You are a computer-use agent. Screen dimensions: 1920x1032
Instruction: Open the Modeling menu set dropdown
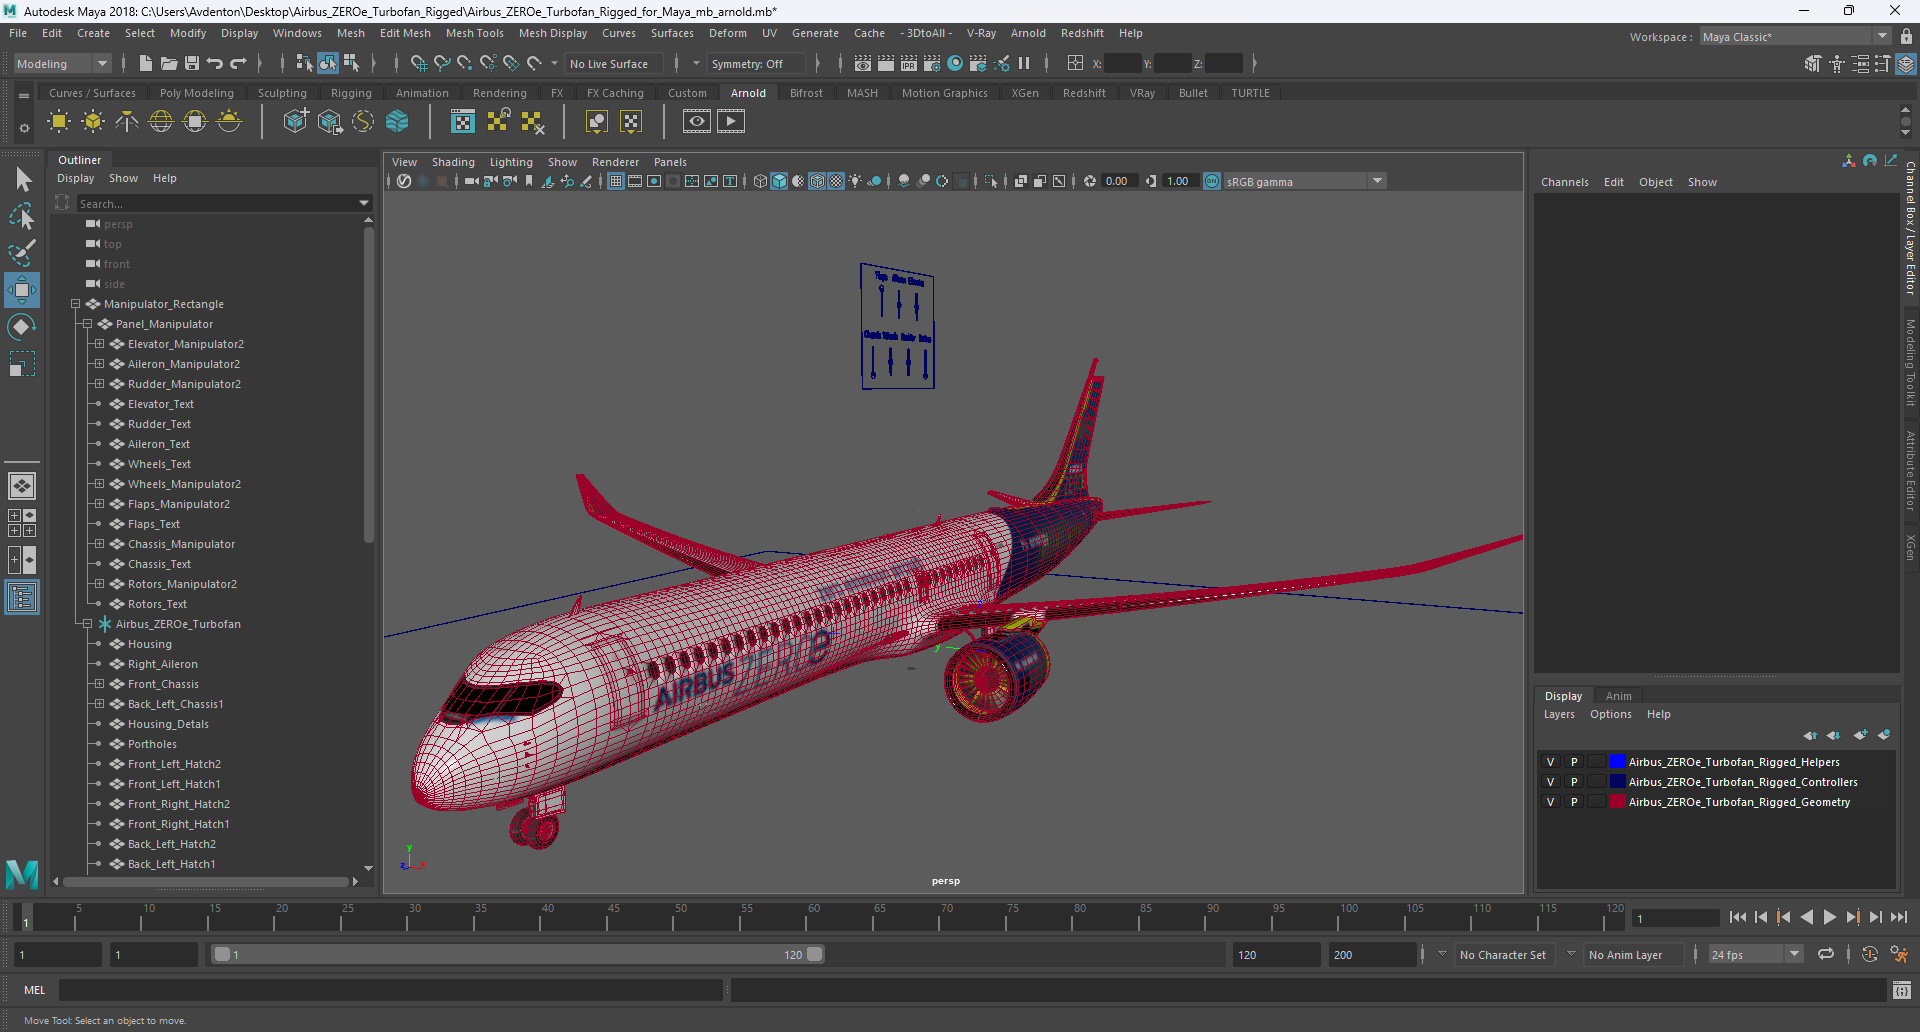click(x=62, y=64)
